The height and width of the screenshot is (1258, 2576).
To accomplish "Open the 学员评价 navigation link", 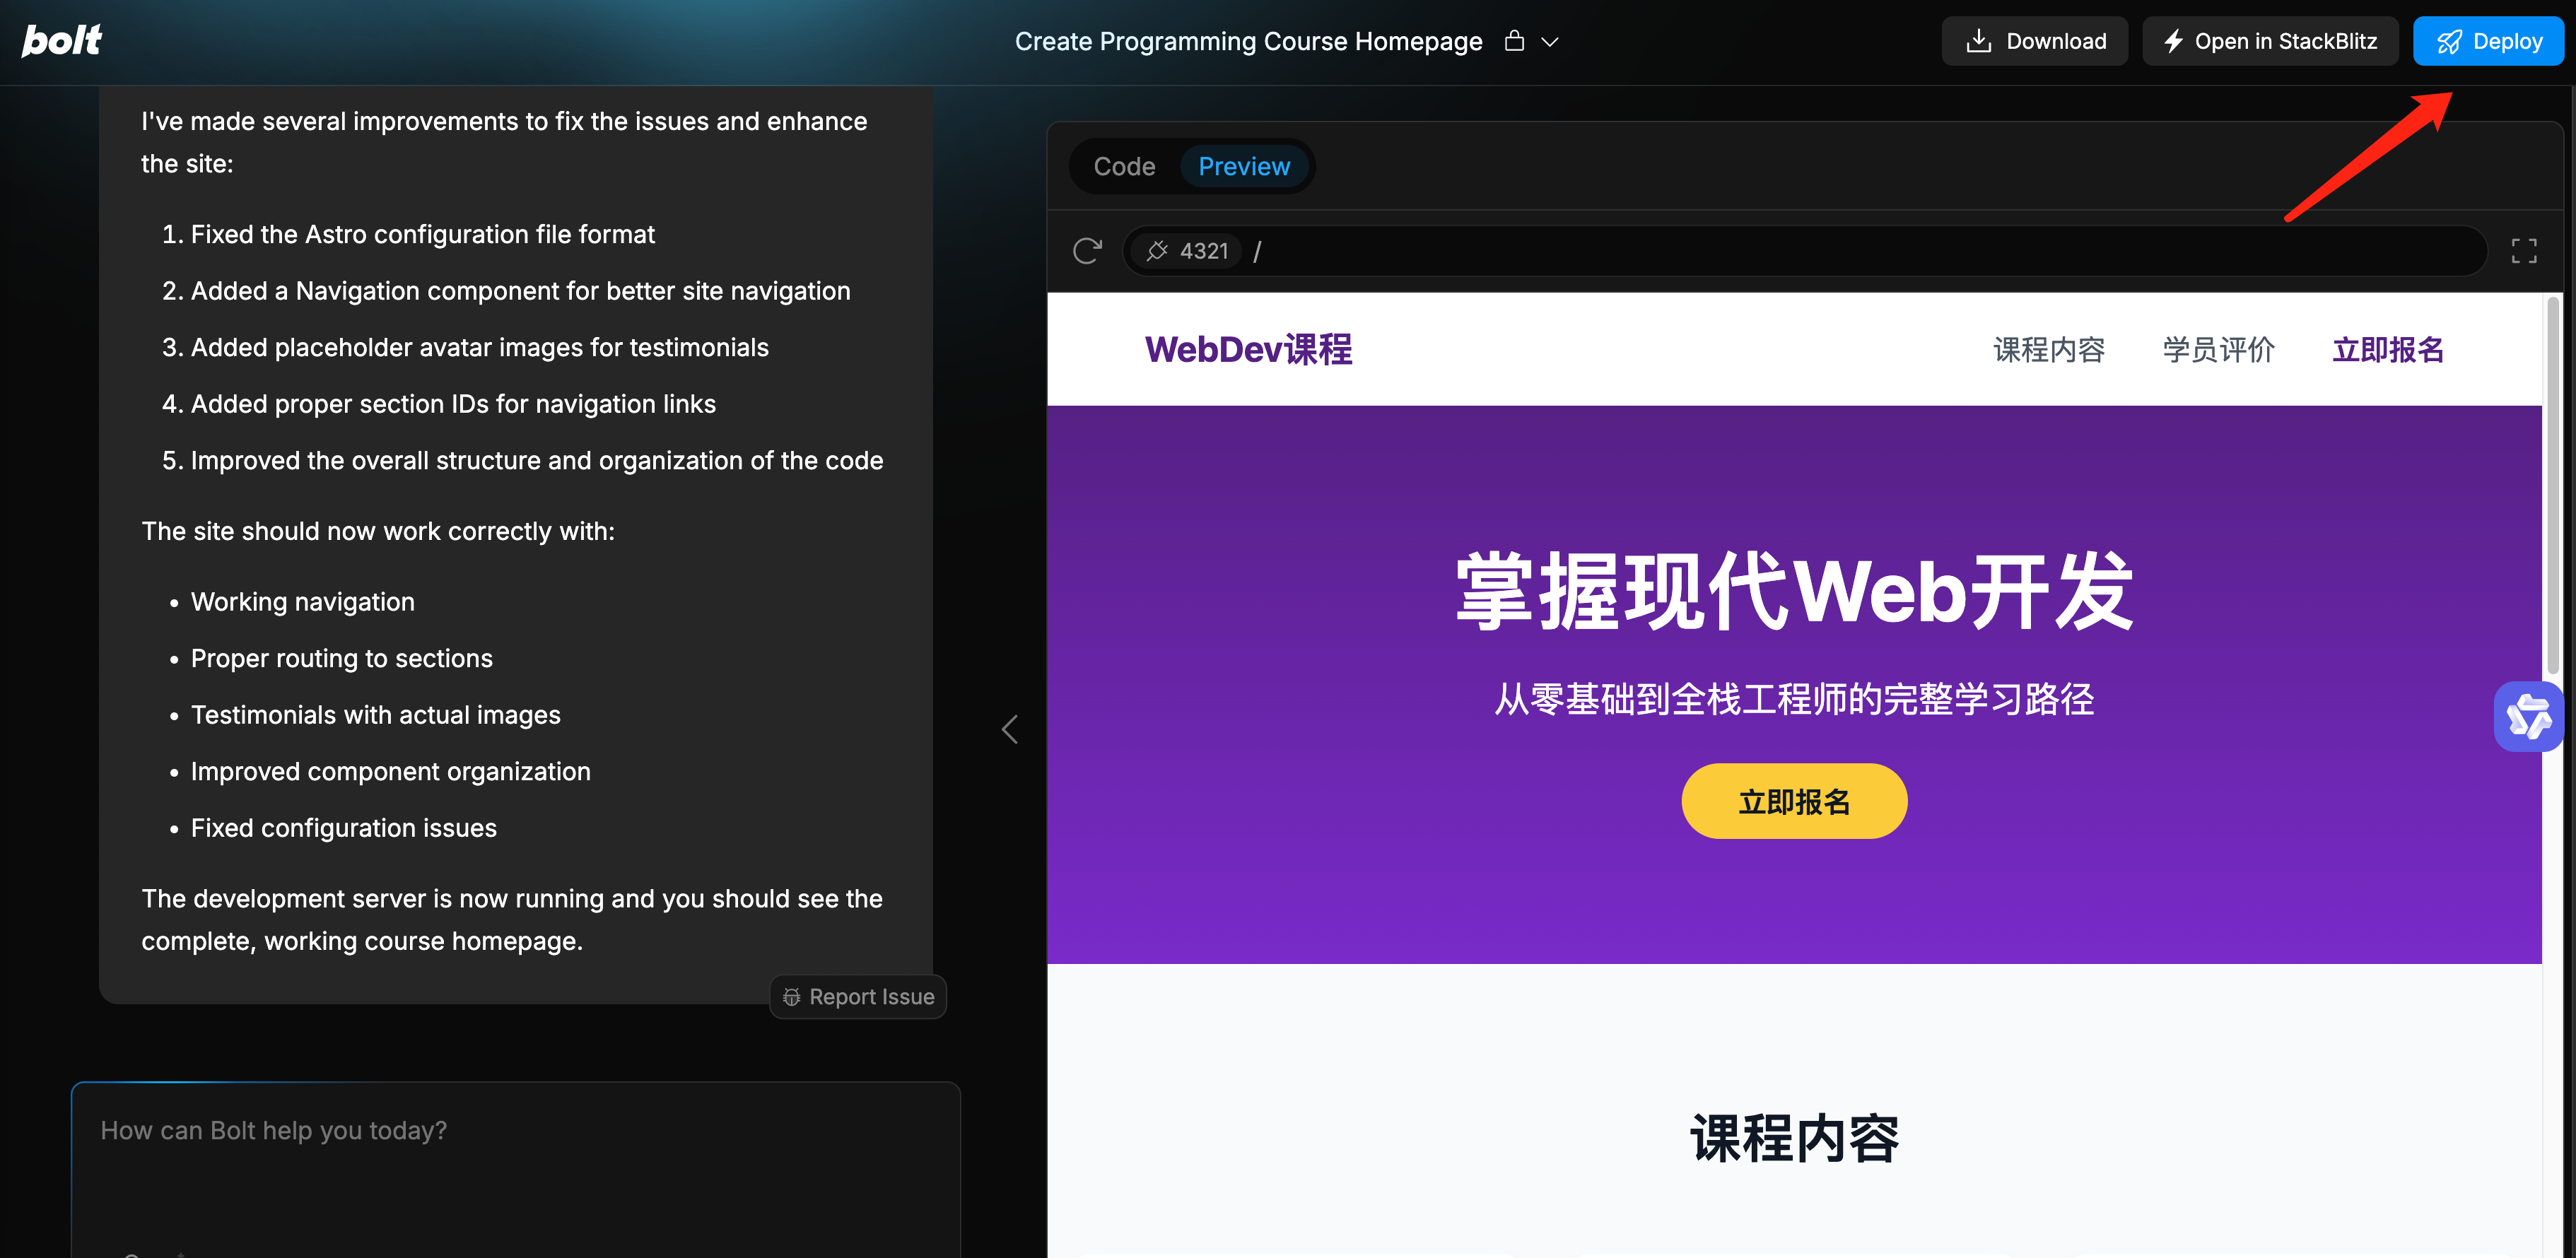I will [2218, 350].
